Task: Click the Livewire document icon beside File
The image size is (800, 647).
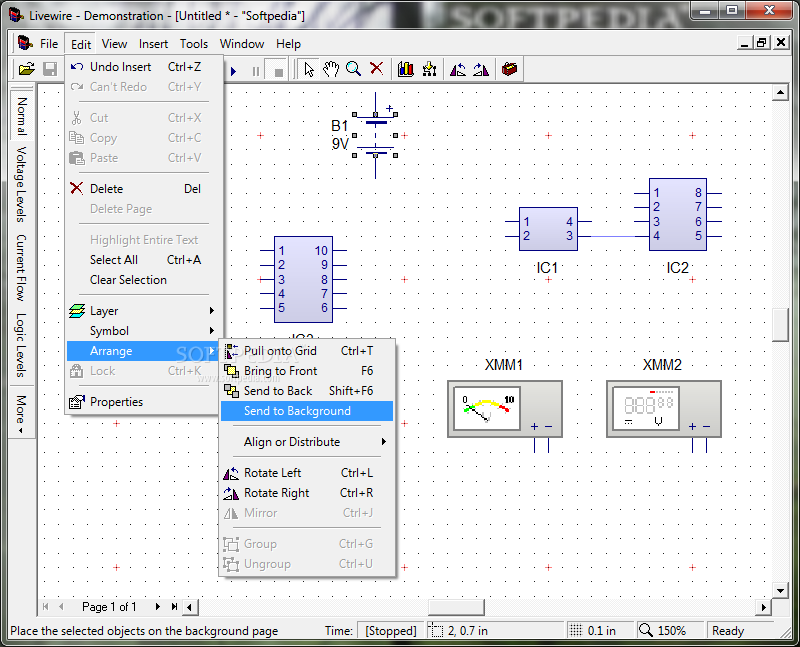Action: tap(24, 43)
